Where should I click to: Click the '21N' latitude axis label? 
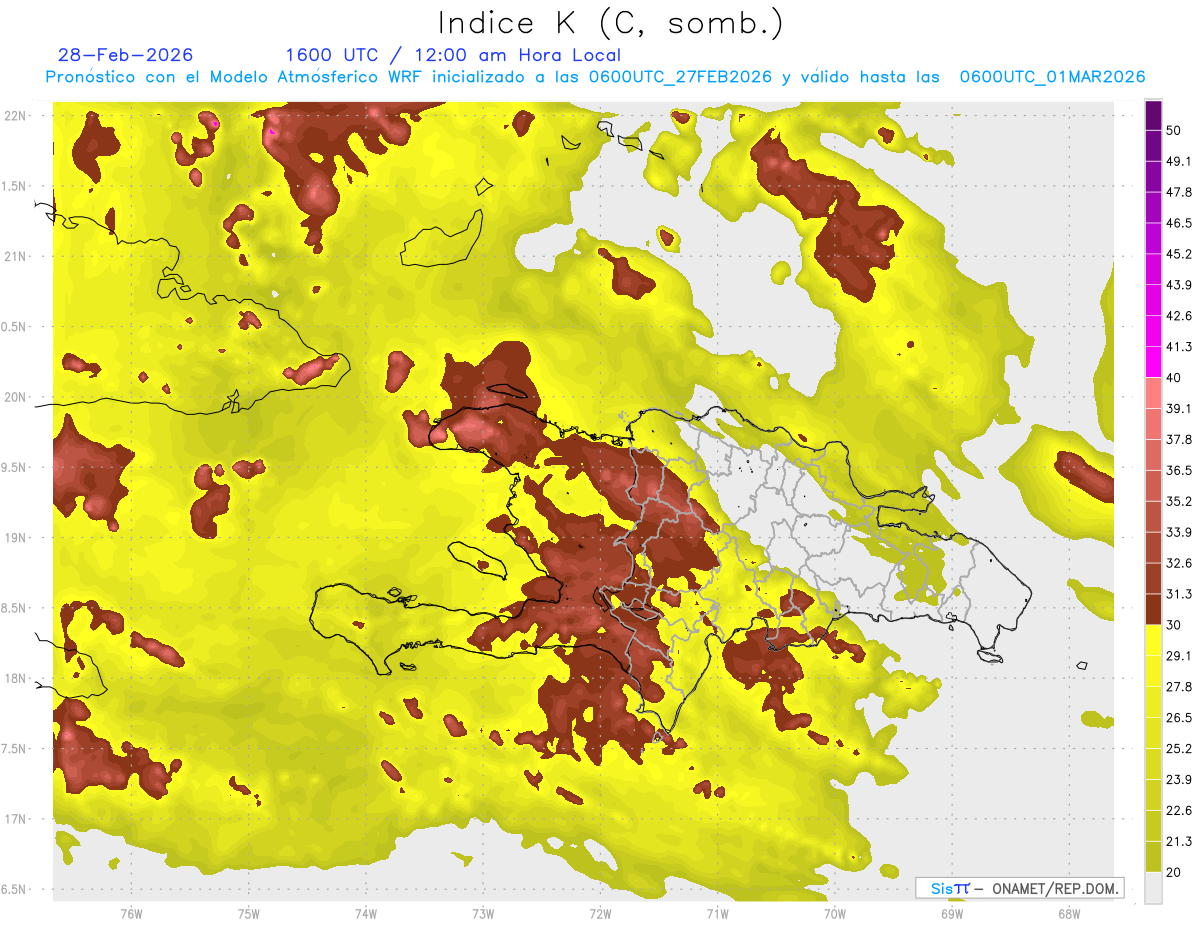(17, 257)
